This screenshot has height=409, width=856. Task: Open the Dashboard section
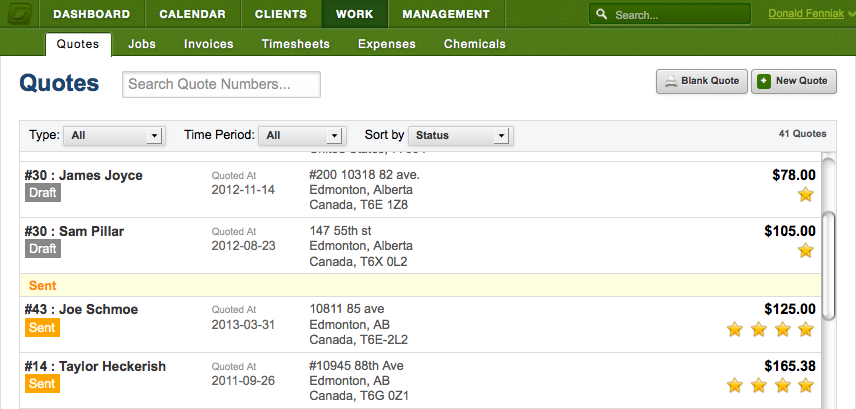pos(92,14)
